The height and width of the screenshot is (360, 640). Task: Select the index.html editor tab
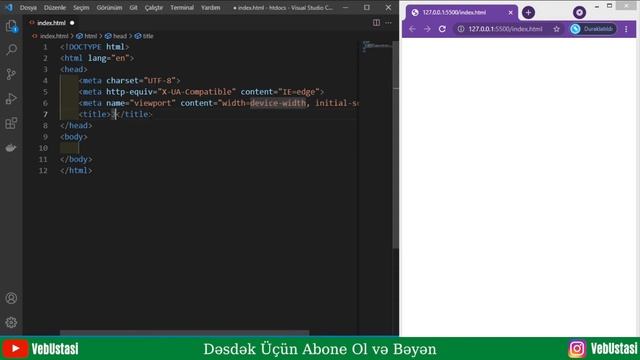(x=51, y=23)
